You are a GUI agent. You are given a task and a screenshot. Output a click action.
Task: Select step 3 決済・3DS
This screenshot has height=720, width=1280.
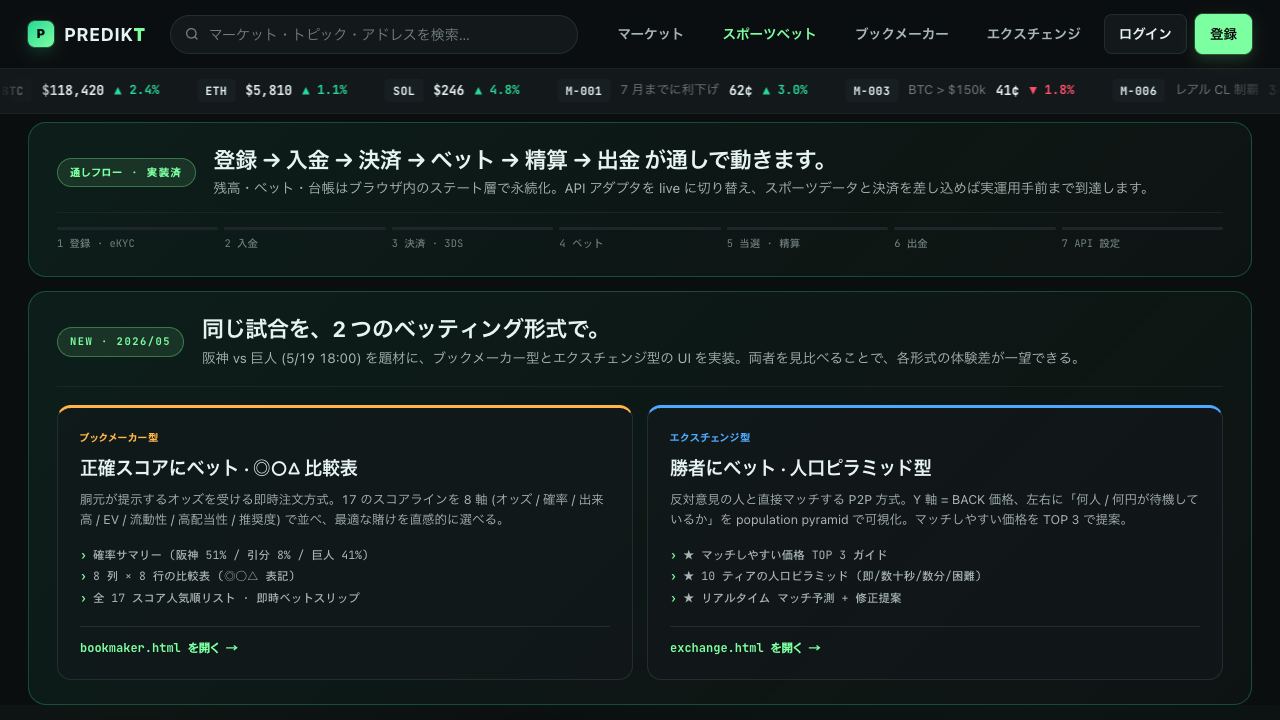pyautogui.click(x=473, y=237)
